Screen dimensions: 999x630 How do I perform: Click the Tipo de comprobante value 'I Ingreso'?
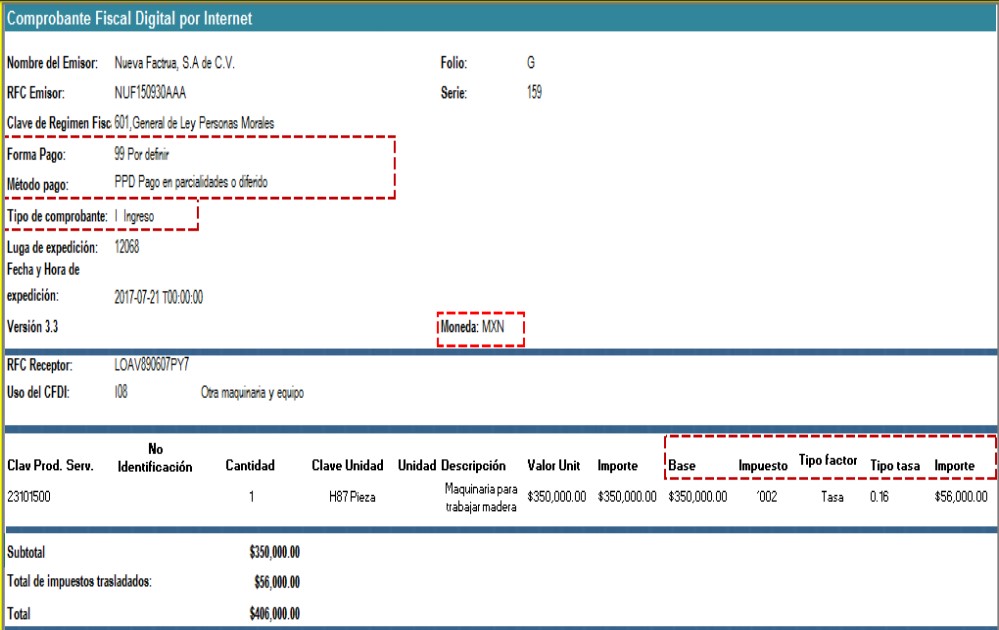click(x=135, y=216)
